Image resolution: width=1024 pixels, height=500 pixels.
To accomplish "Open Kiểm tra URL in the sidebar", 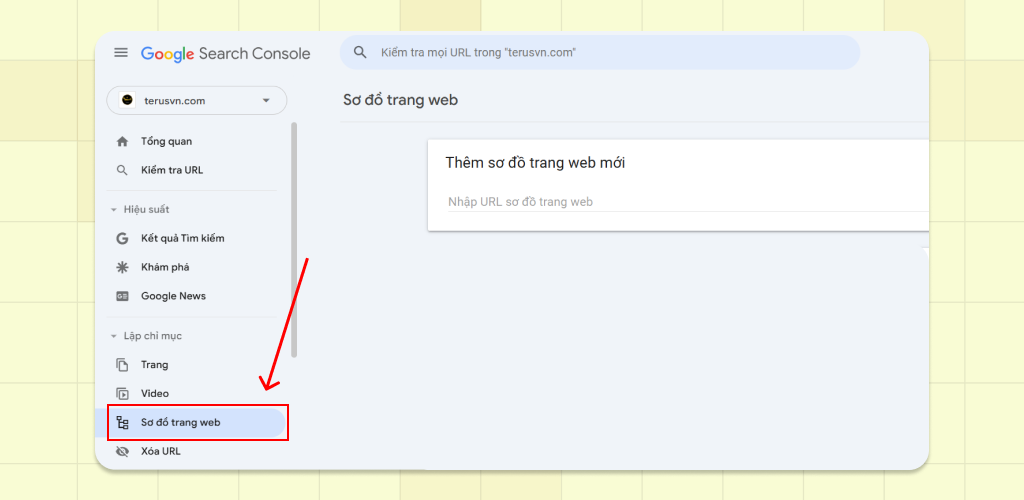I will 172,170.
